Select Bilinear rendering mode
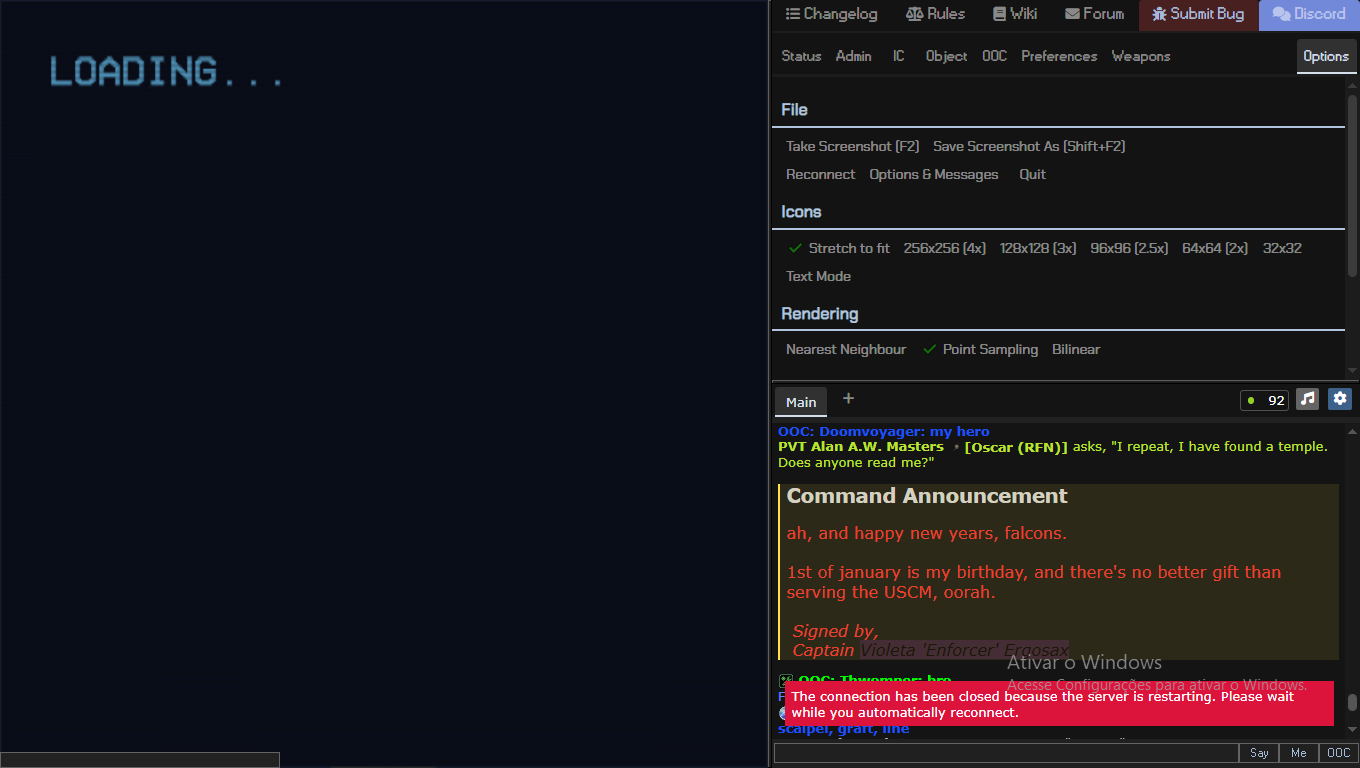Screen dimensions: 1360x768 (x=1075, y=349)
